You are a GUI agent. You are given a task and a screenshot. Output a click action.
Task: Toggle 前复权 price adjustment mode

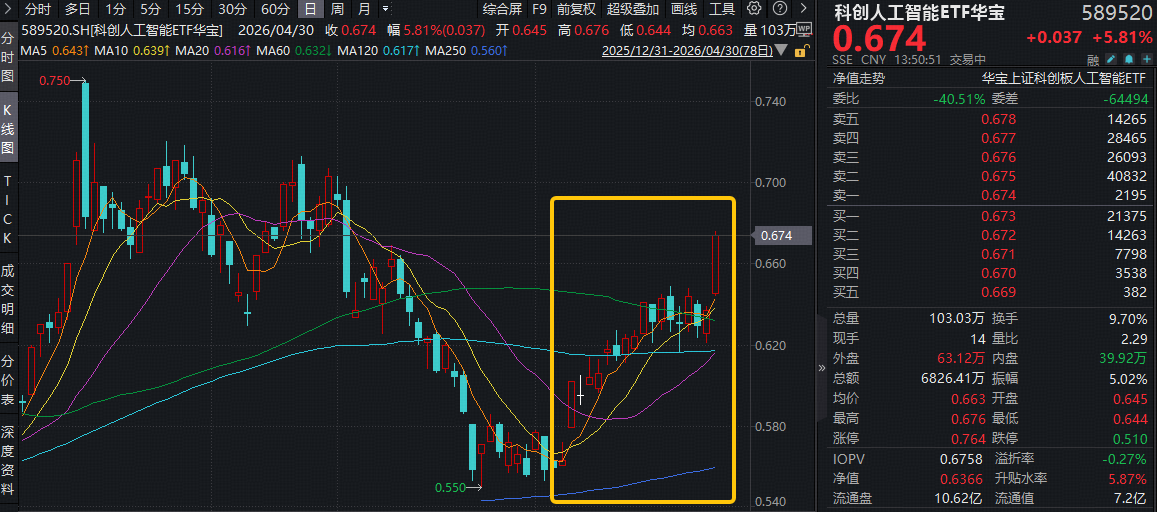[x=576, y=9]
